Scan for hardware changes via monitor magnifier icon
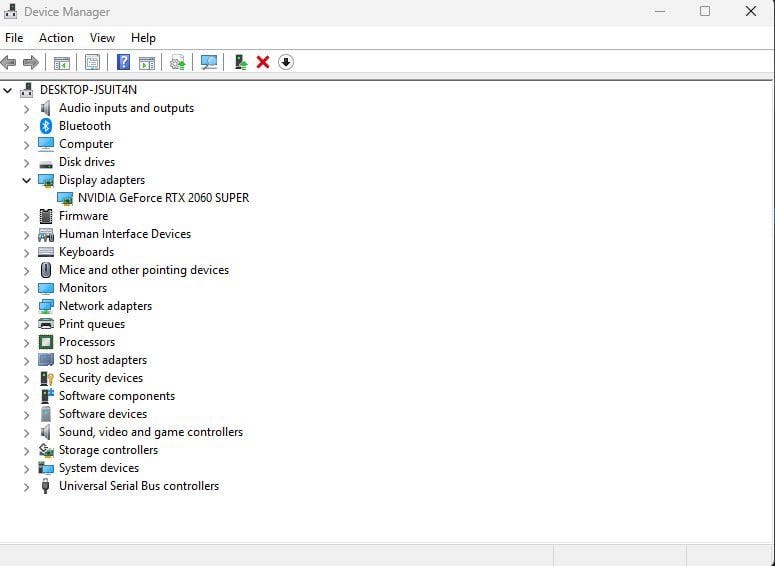 (x=209, y=62)
